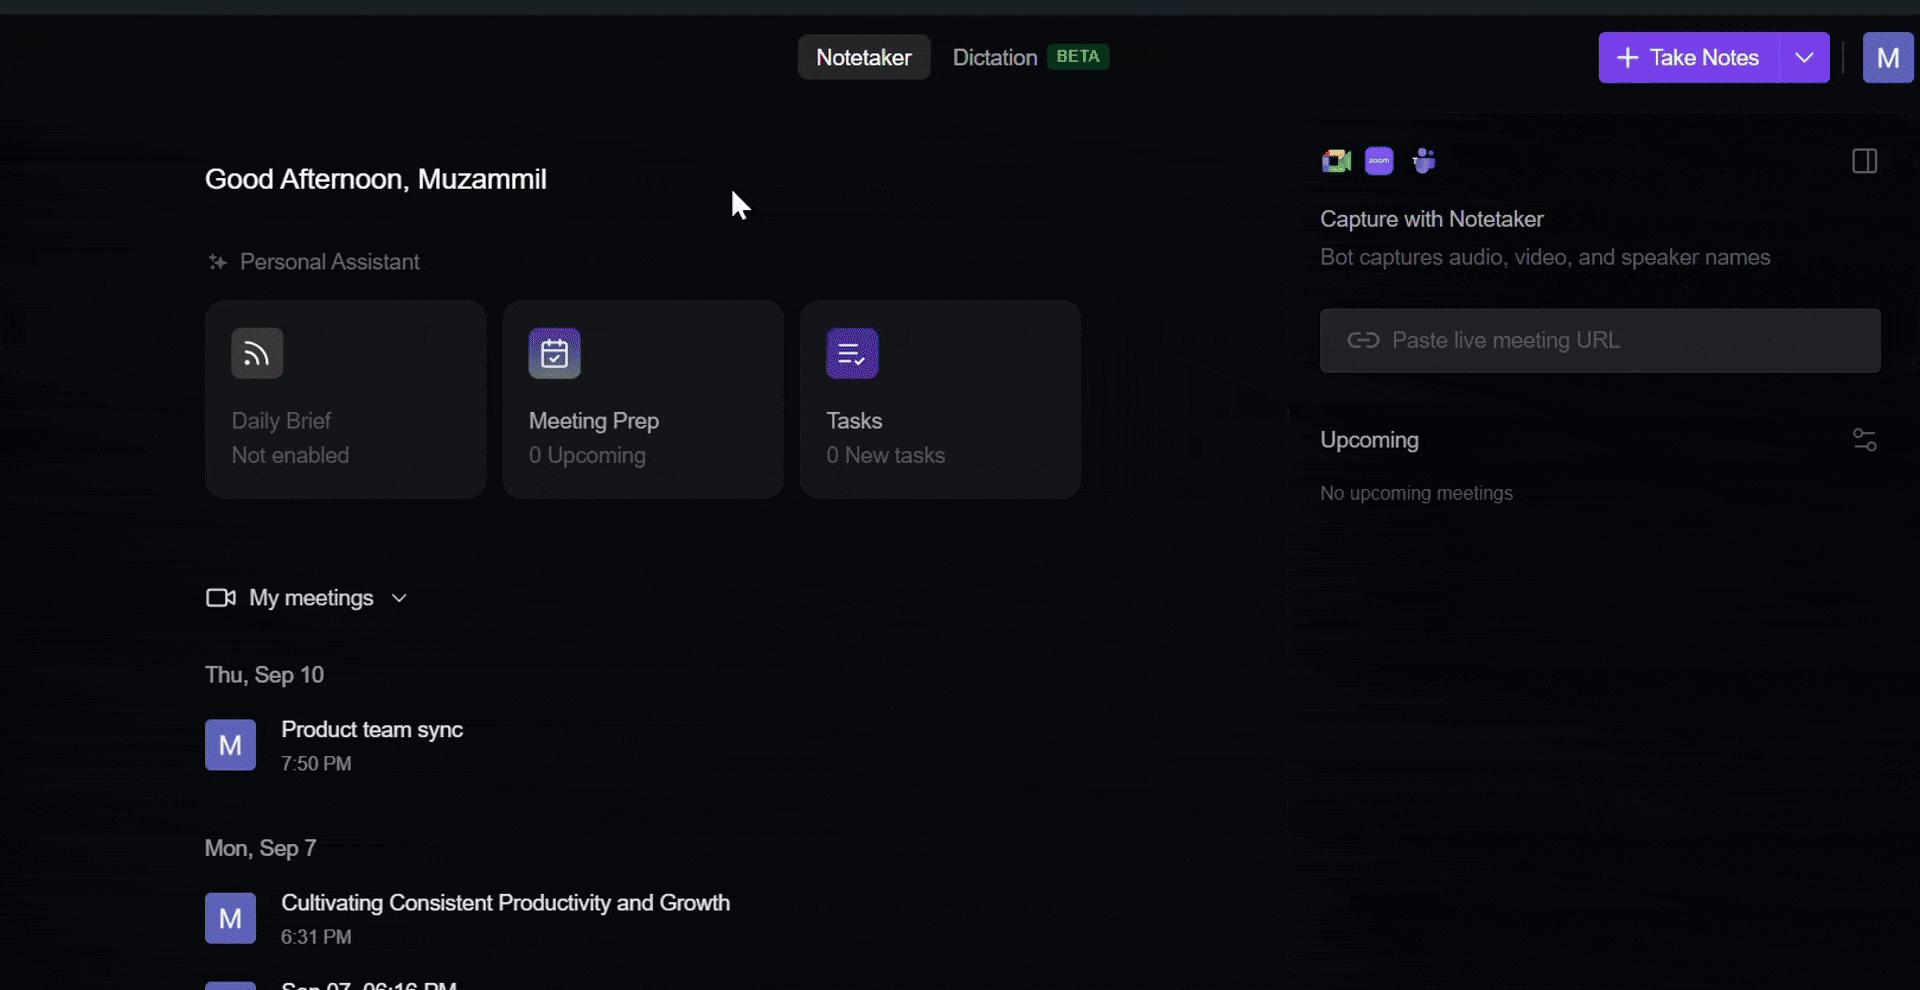Click the Good Afternoon, Muzammil greeting

[375, 179]
